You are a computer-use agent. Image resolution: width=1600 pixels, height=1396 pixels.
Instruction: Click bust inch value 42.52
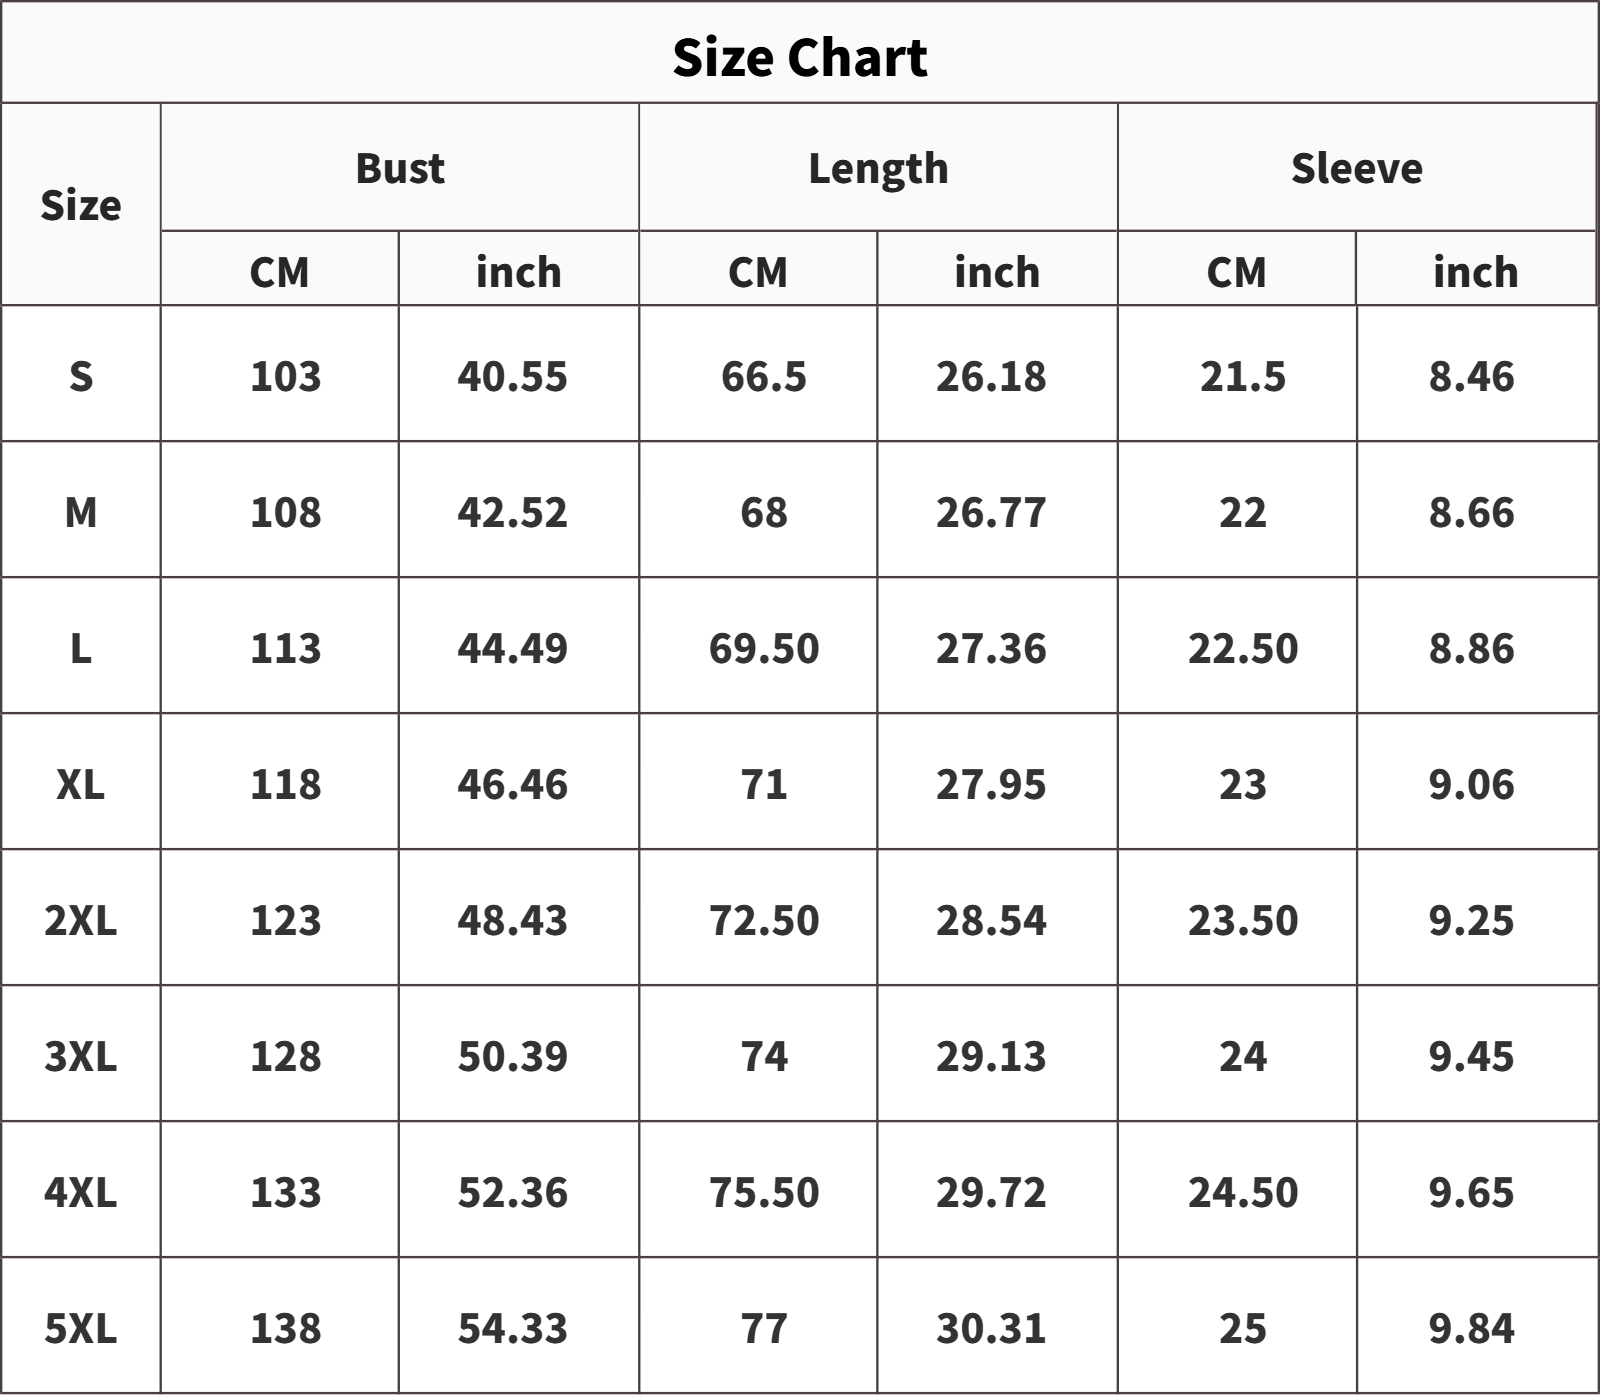pyautogui.click(x=513, y=512)
